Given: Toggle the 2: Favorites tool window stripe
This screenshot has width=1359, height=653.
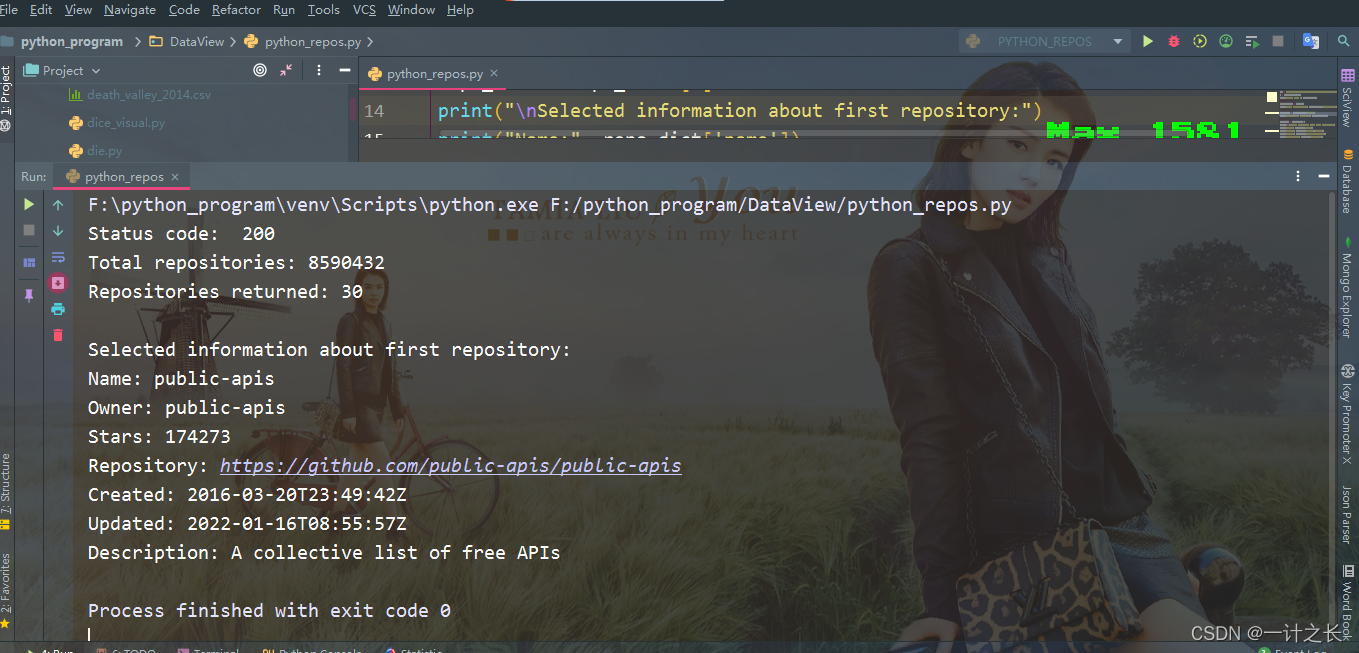Looking at the screenshot, I should point(6,590).
